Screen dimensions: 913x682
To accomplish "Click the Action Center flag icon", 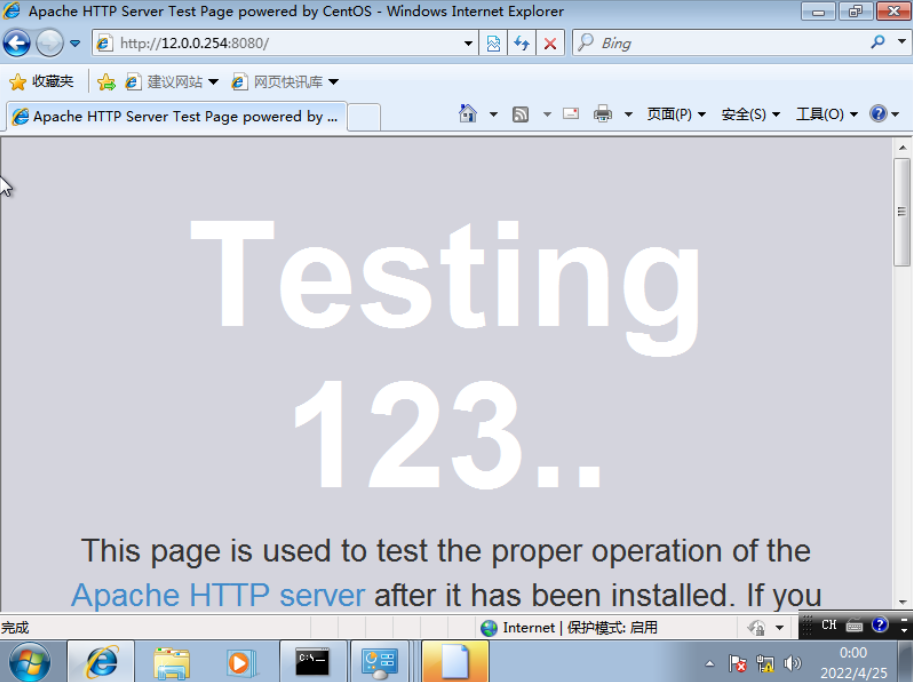I will coord(737,663).
